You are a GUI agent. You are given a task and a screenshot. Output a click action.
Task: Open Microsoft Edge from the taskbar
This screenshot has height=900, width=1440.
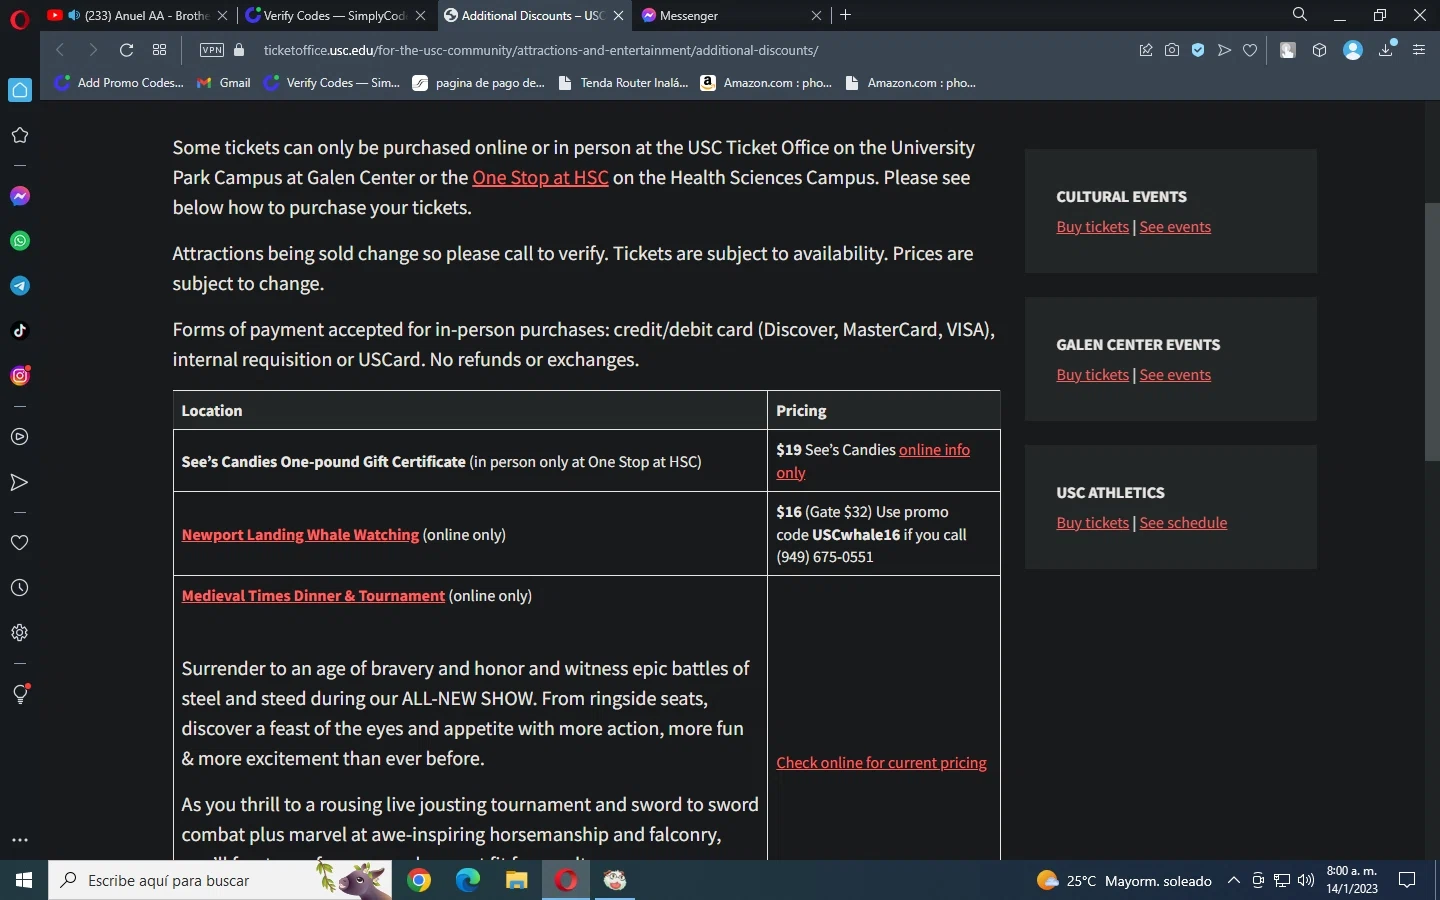pos(468,880)
